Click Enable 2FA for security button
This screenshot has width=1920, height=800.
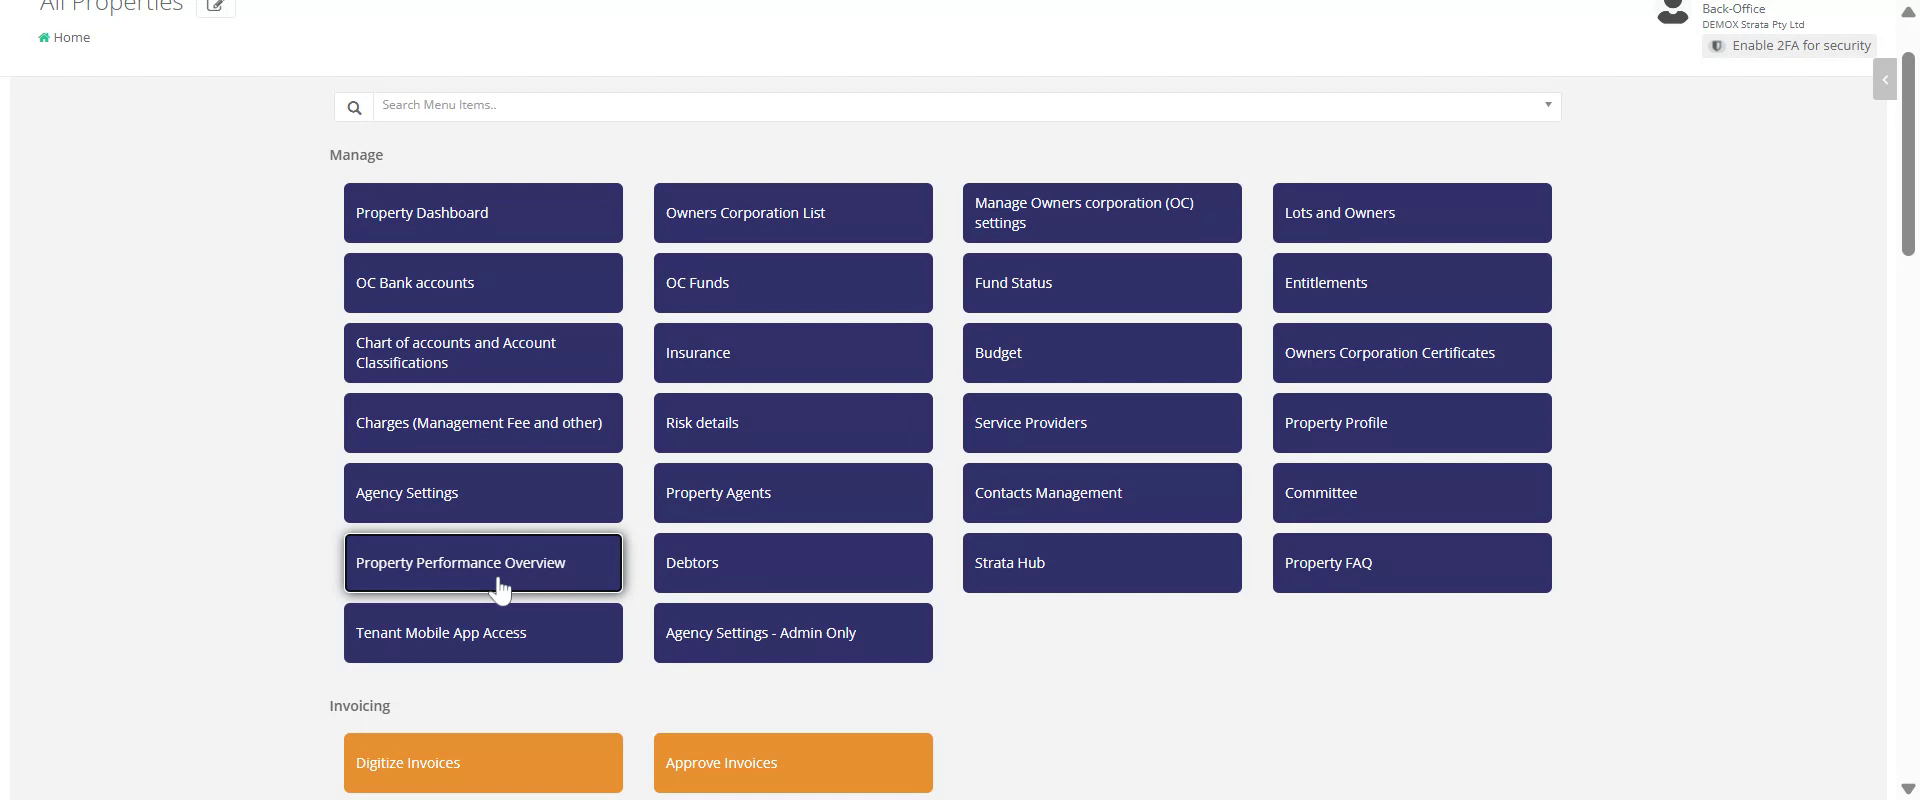click(x=1789, y=46)
